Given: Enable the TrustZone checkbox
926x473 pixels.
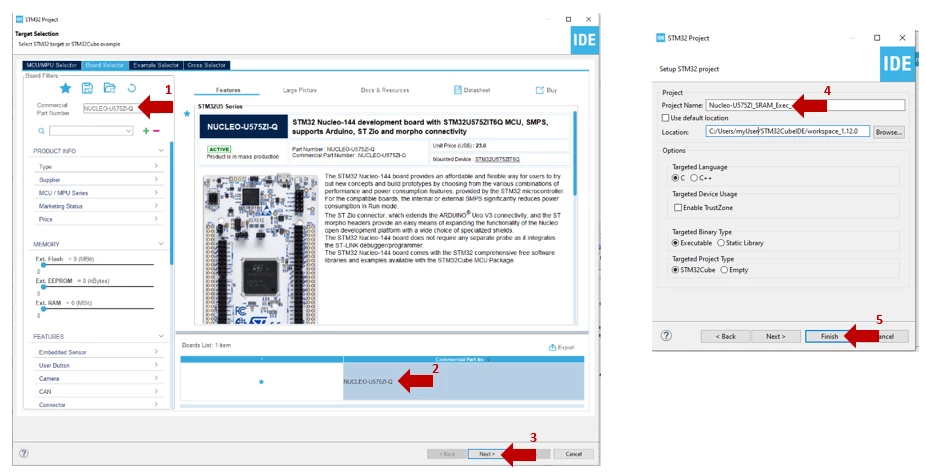Looking at the screenshot, I should coord(678,208).
